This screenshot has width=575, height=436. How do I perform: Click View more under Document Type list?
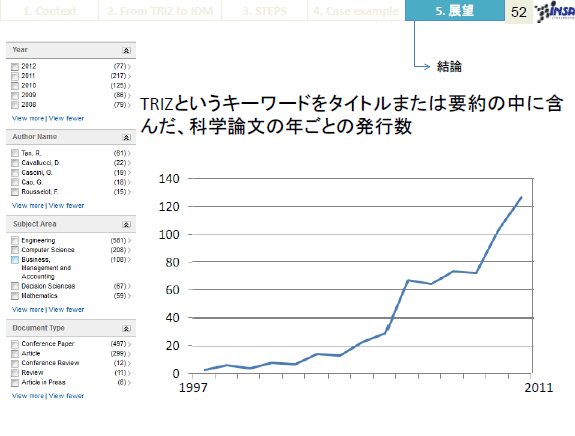(x=28, y=396)
